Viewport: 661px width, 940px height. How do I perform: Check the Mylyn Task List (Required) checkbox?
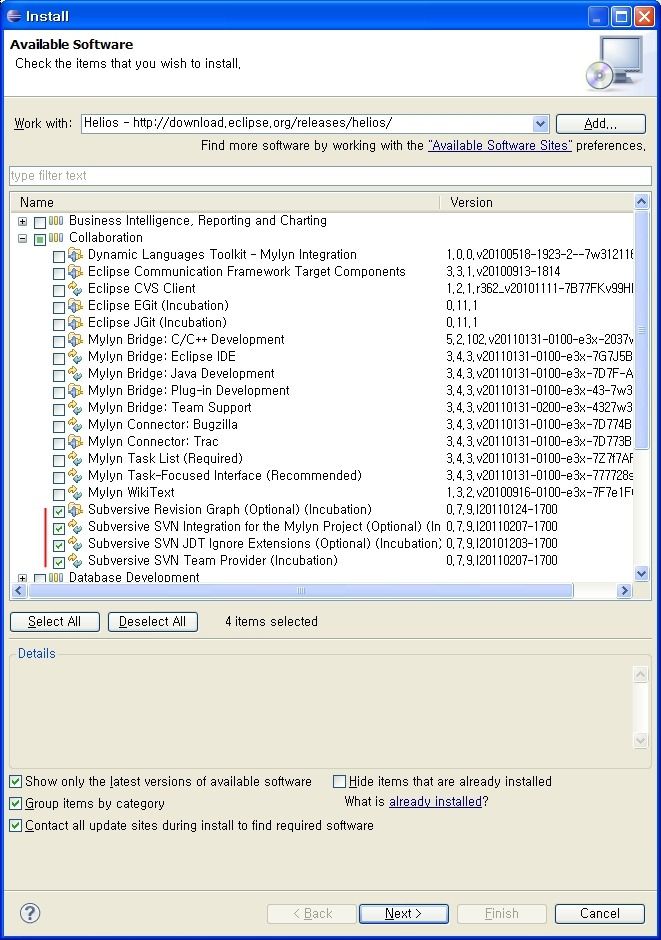(59, 460)
